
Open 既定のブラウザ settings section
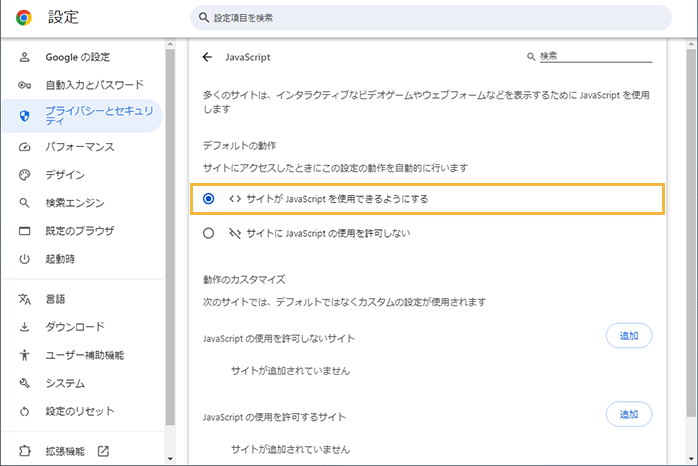coord(83,231)
